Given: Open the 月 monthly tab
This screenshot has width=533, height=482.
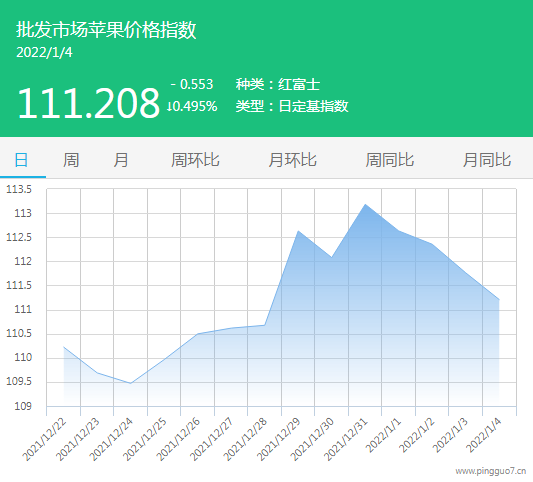Looking at the screenshot, I should 121,160.
